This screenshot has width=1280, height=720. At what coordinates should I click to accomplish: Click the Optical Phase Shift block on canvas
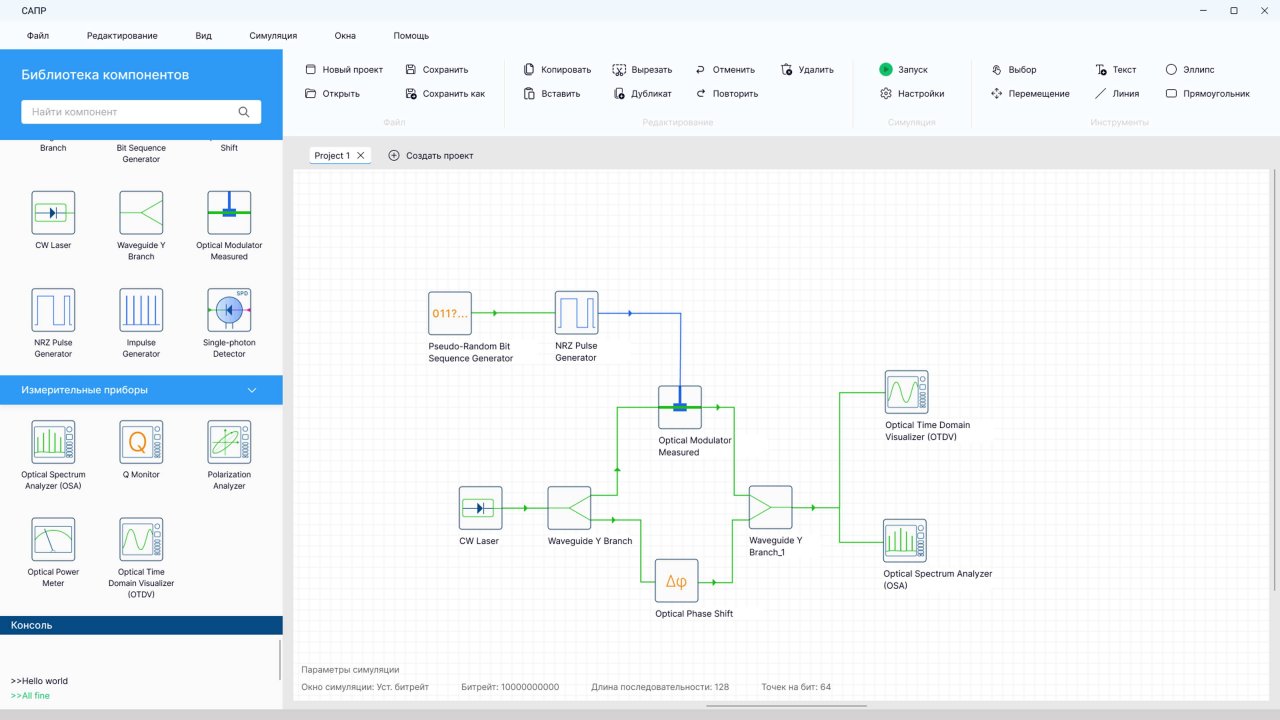tap(677, 581)
